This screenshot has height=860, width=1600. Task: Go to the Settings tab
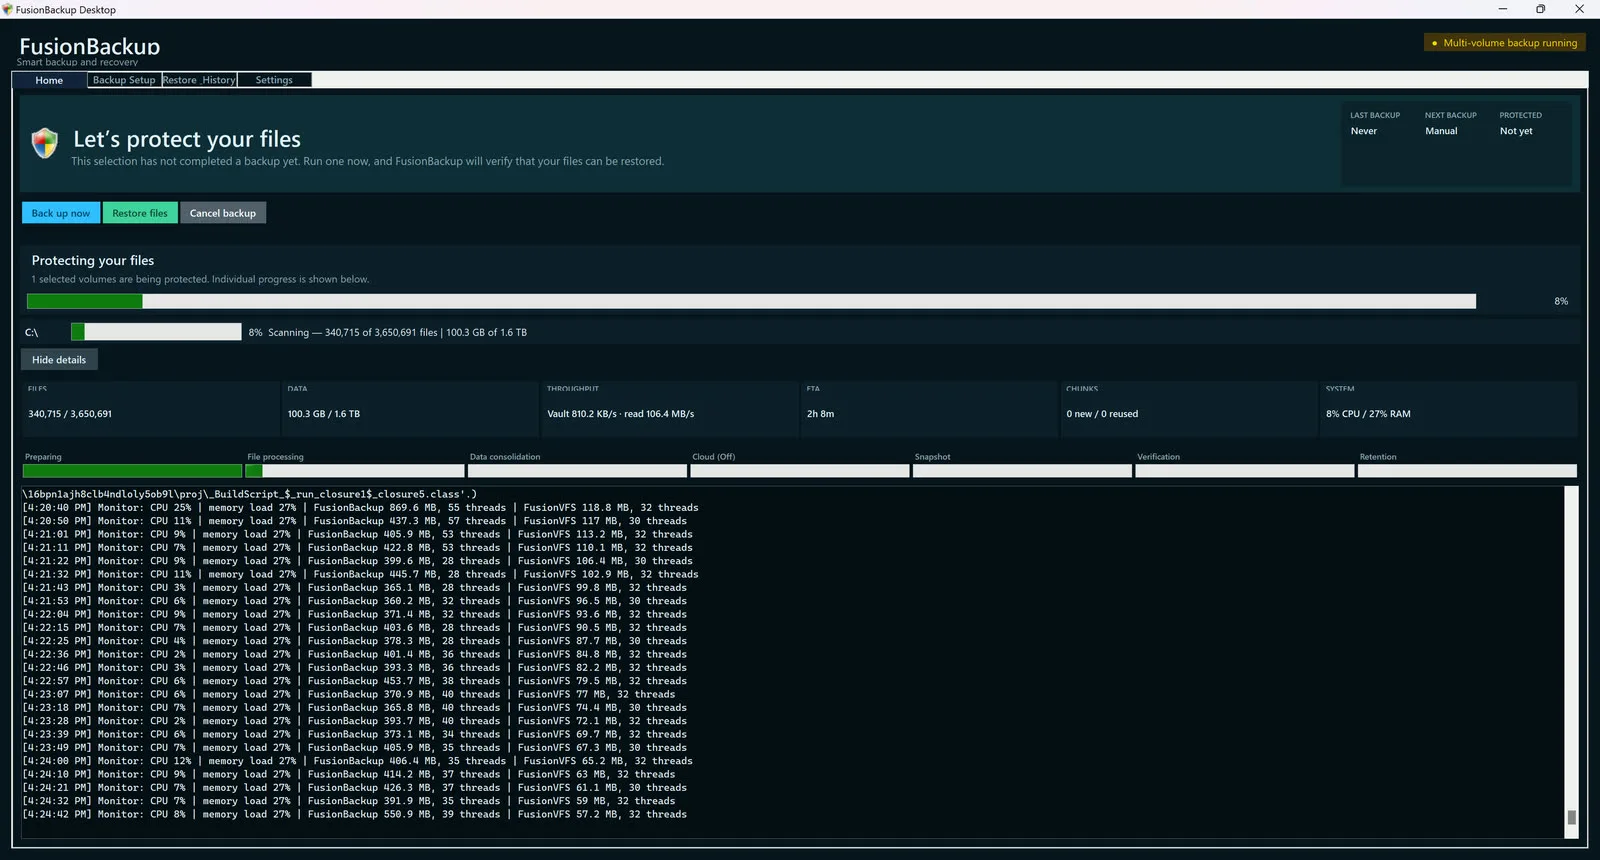click(274, 80)
